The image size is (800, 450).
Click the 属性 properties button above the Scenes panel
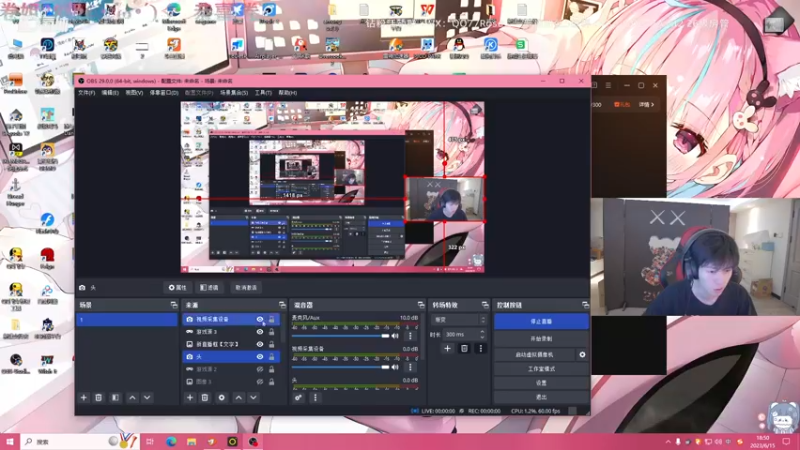tap(177, 288)
